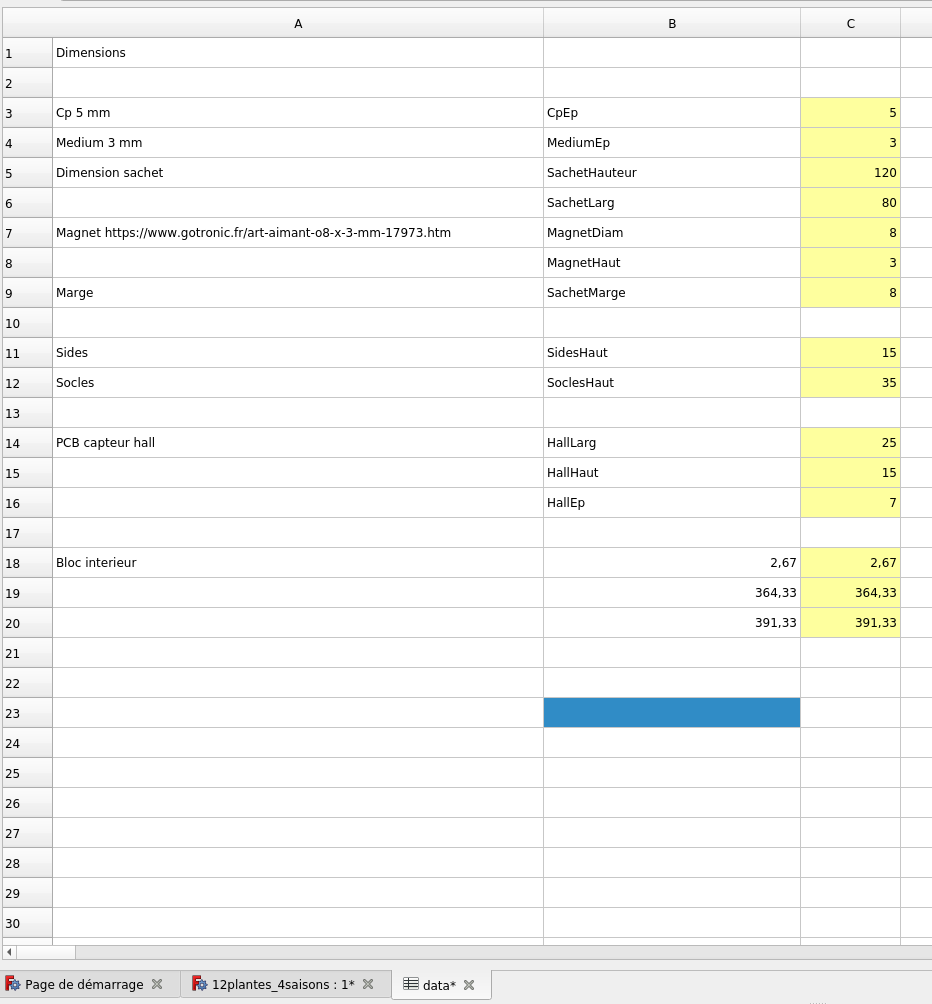Select the 'Bloc interieur' cell
The image size is (932, 1004).
click(298, 563)
